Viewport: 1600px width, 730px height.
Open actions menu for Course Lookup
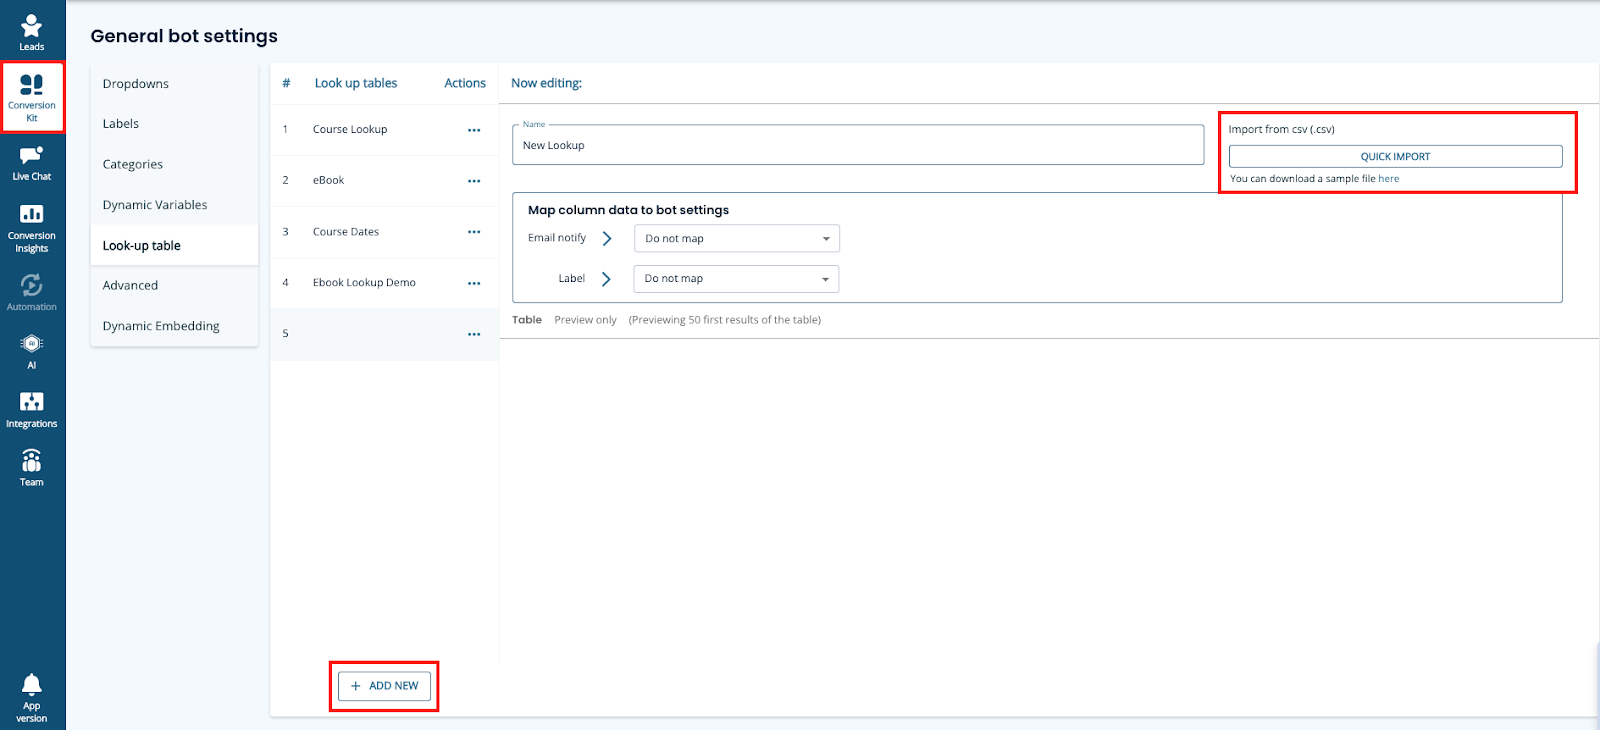click(x=474, y=130)
